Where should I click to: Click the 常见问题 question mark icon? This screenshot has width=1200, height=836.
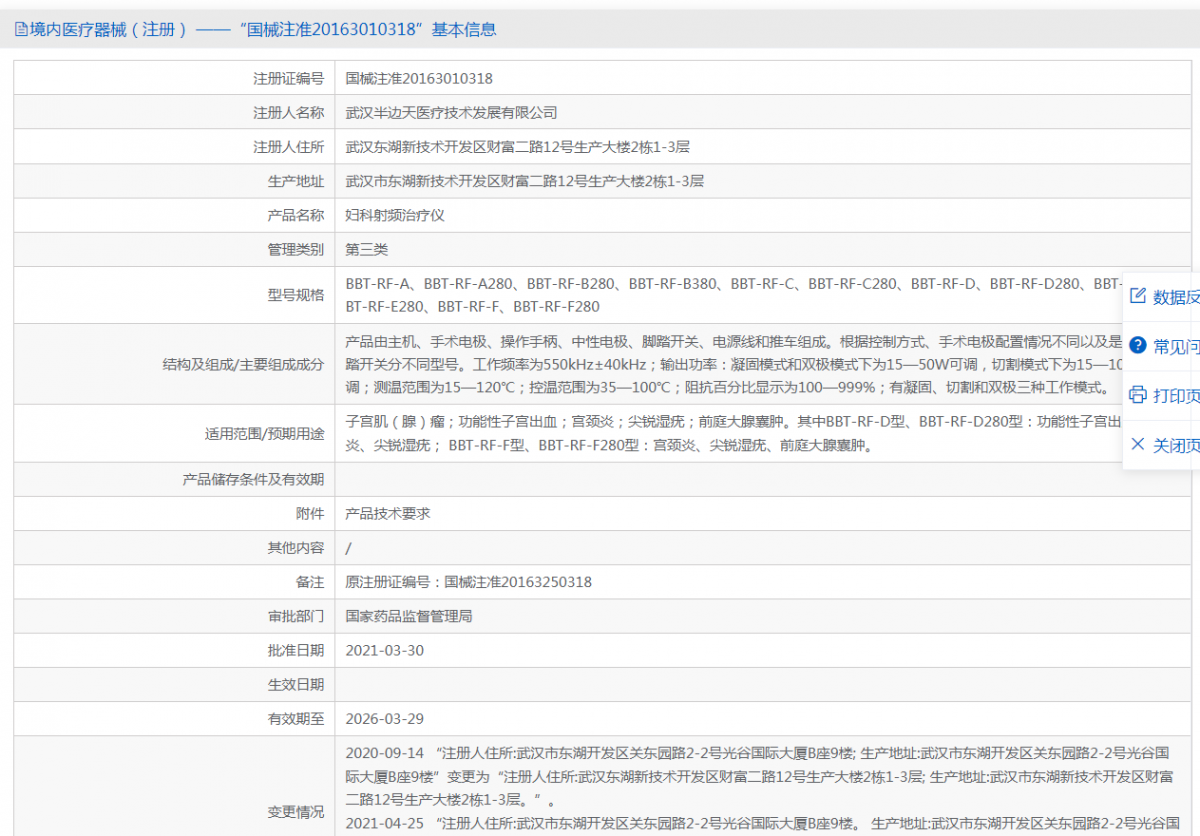(1139, 346)
